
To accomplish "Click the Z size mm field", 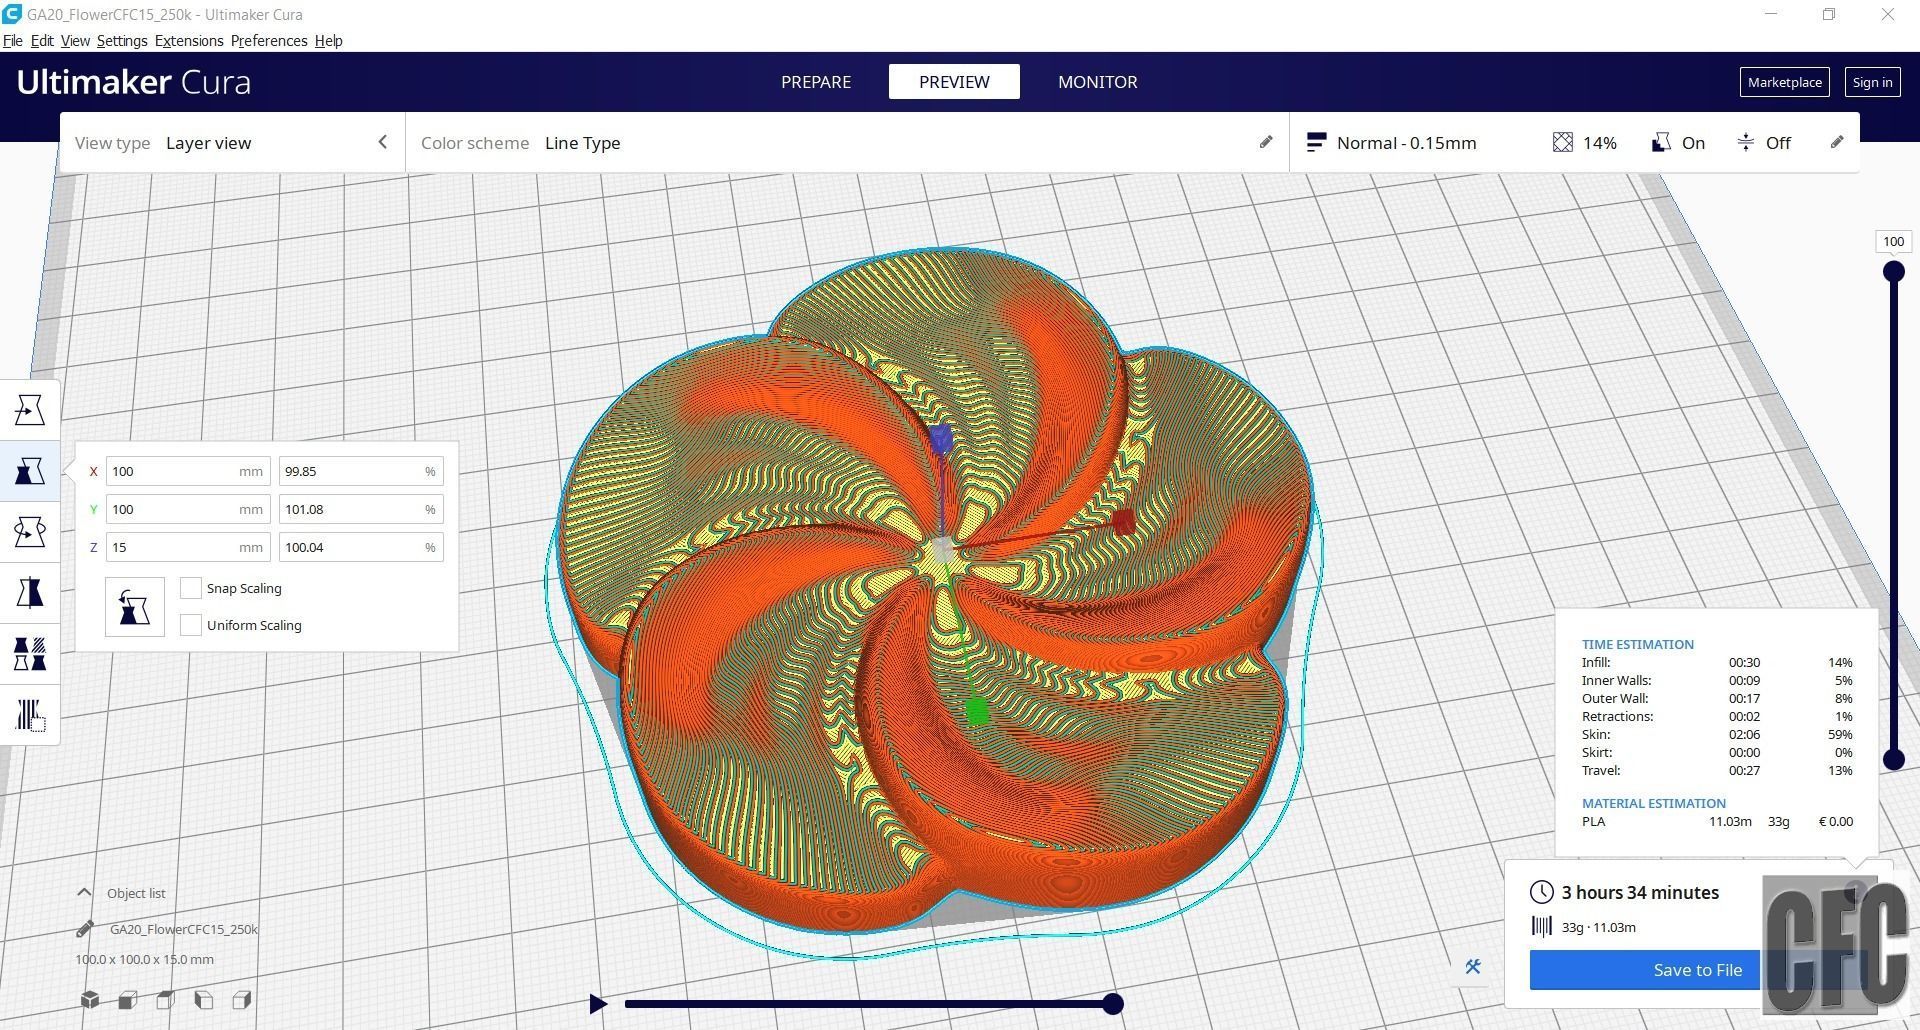I will (x=188, y=547).
